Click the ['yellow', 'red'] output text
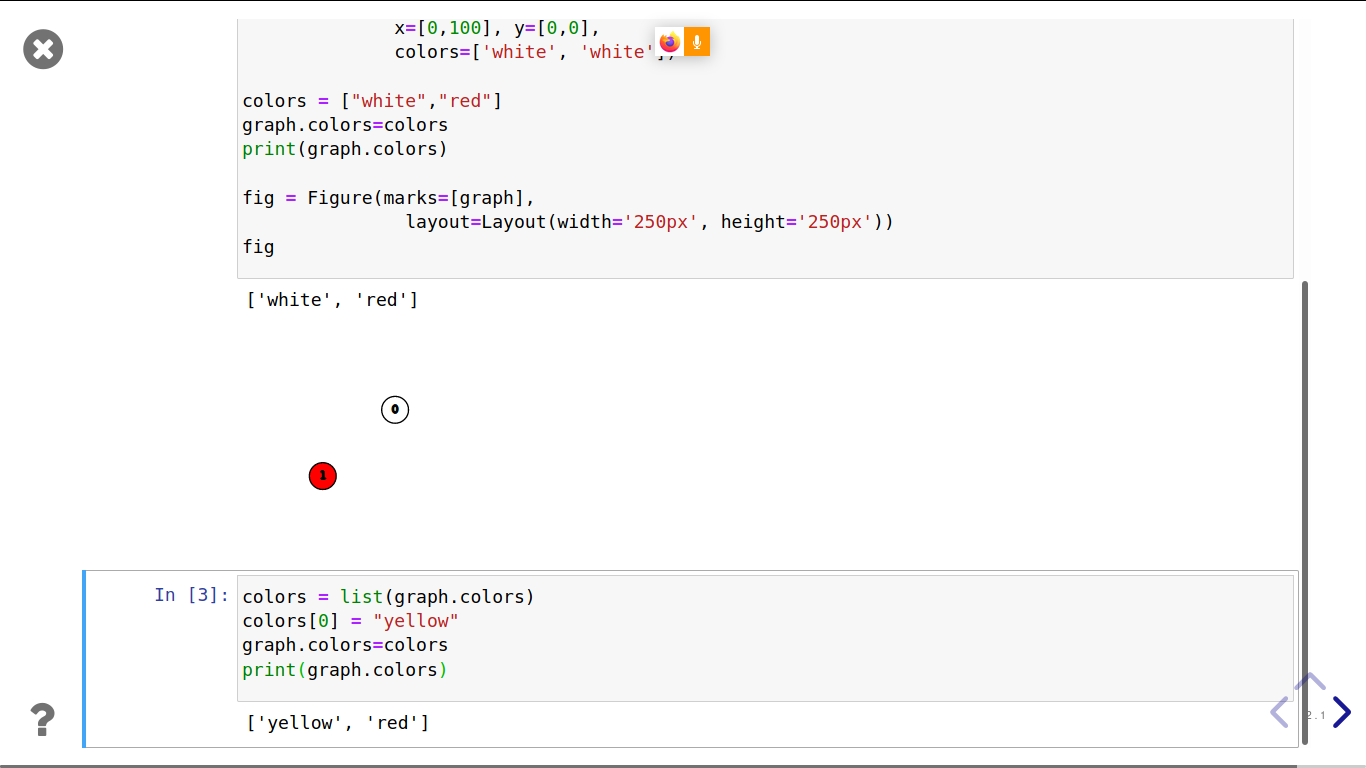The image size is (1366, 768). [x=338, y=722]
